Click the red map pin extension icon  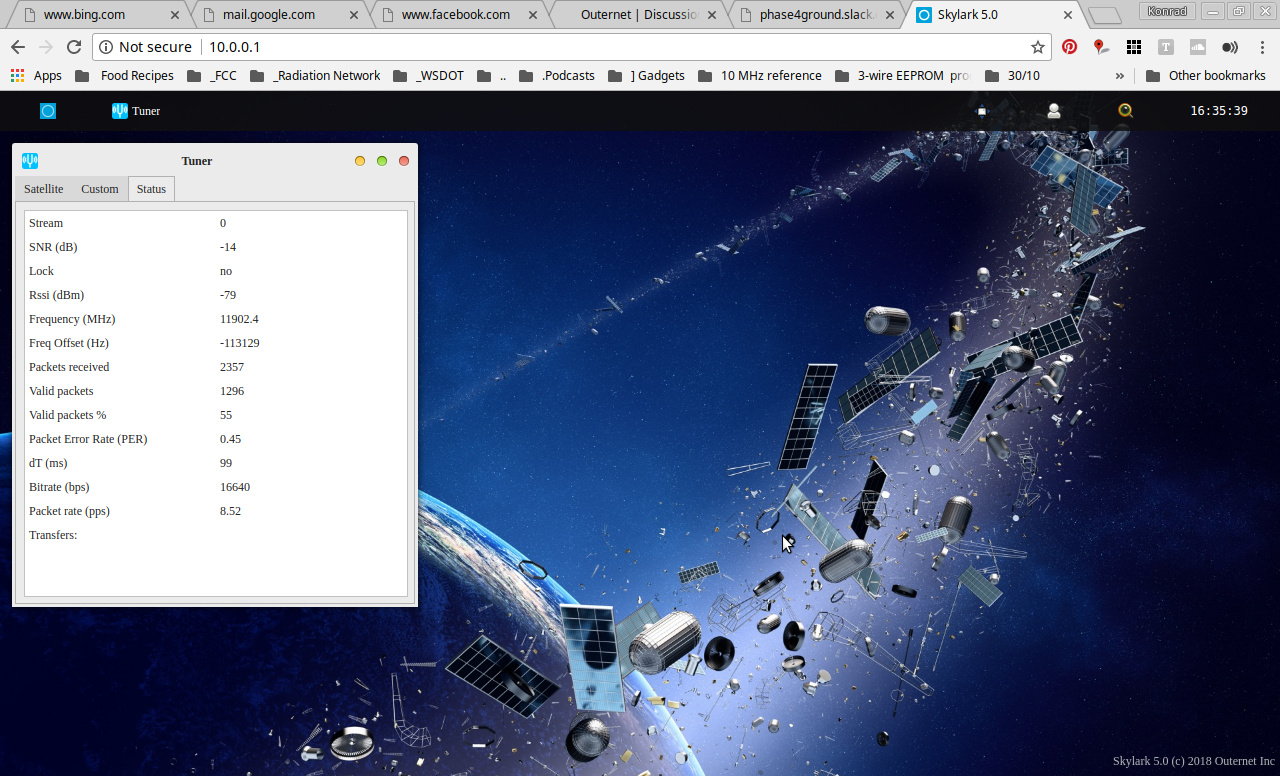[1100, 47]
